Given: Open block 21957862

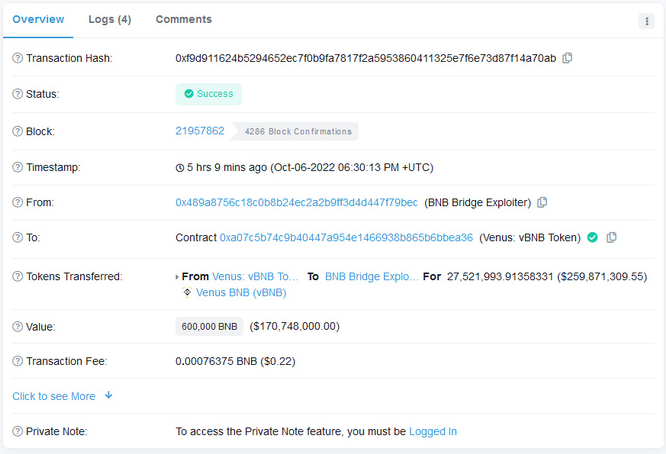Looking at the screenshot, I should pyautogui.click(x=200, y=131).
